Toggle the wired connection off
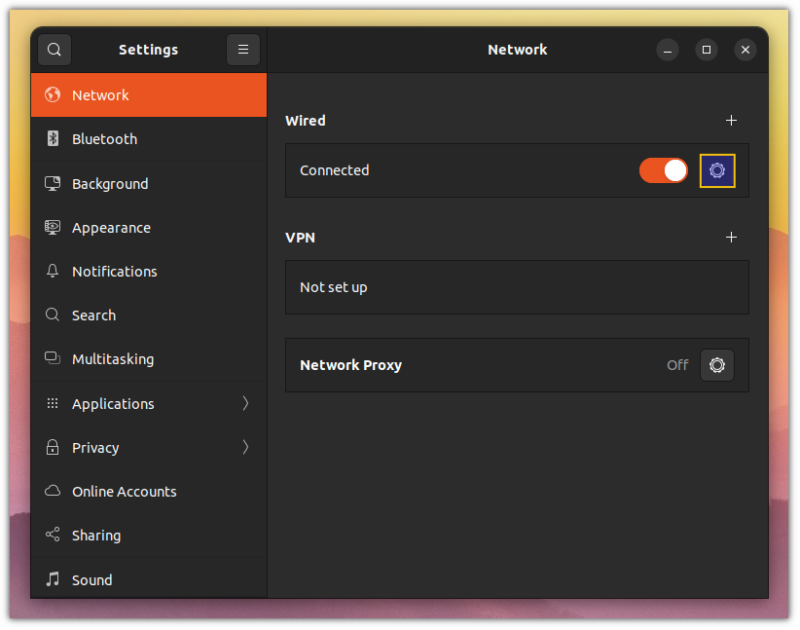Image resolution: width=800 pixels, height=630 pixels. [663, 170]
